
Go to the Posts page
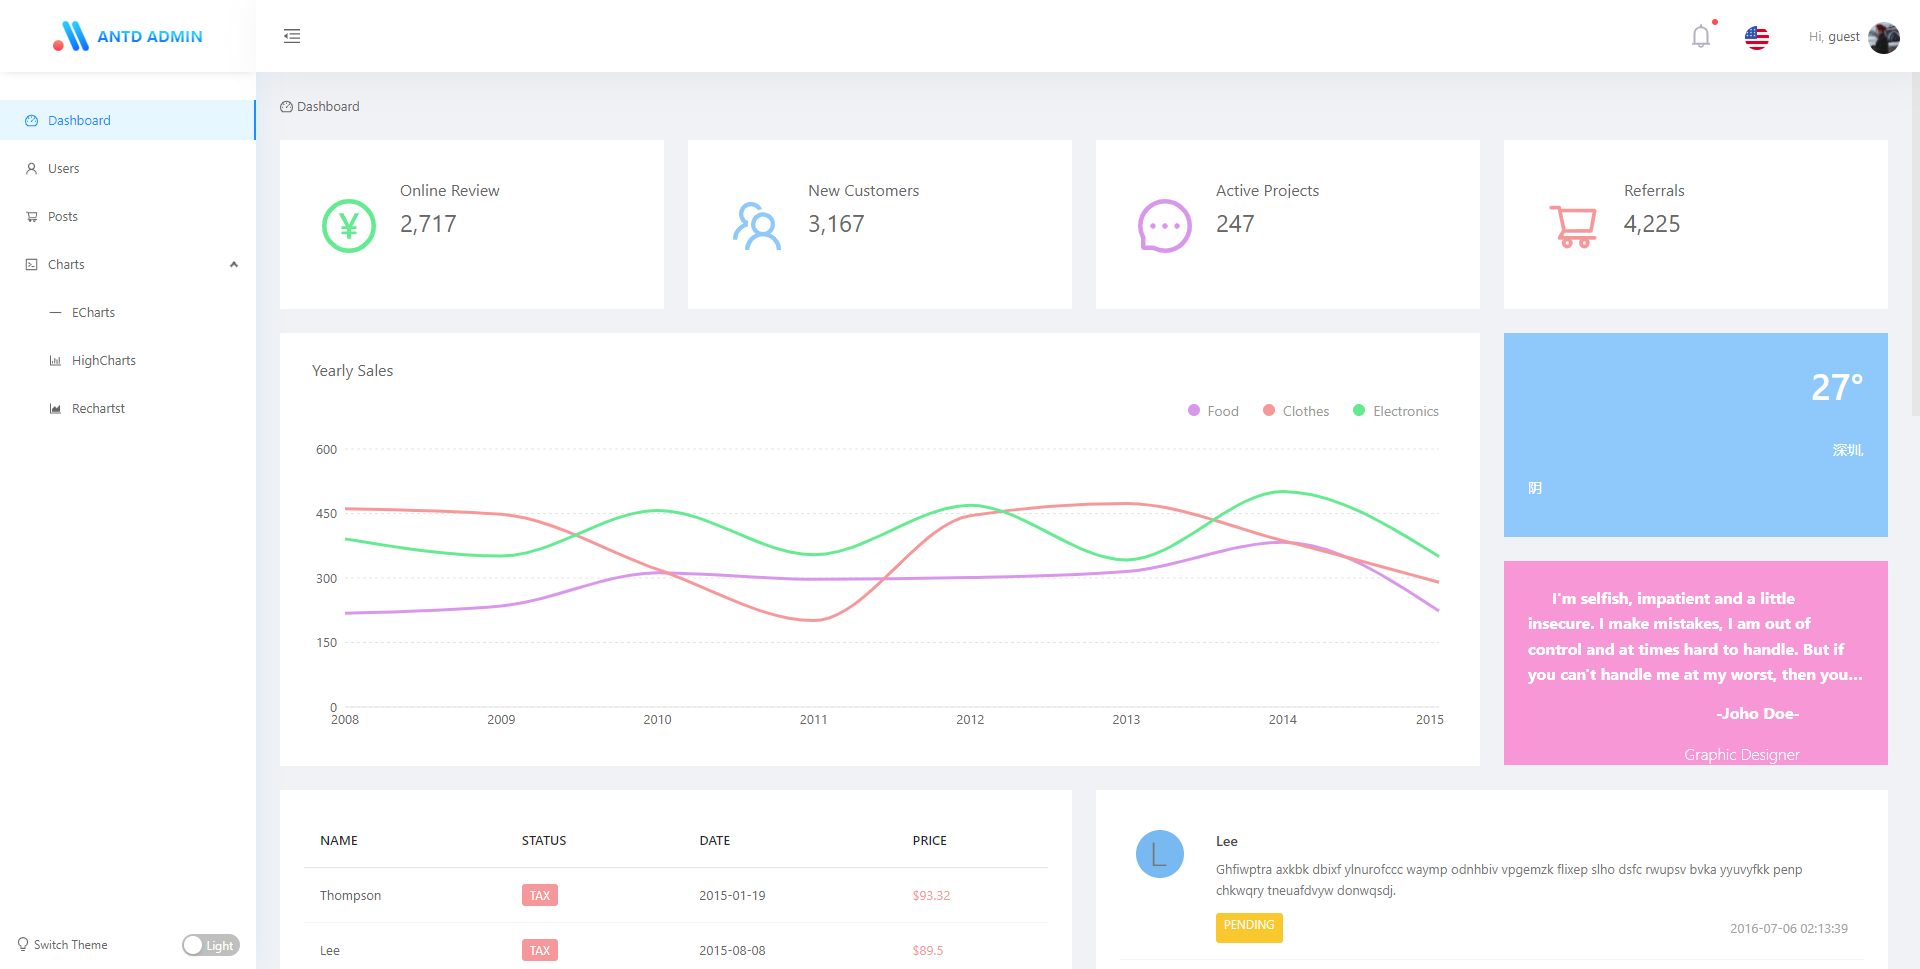coord(63,217)
